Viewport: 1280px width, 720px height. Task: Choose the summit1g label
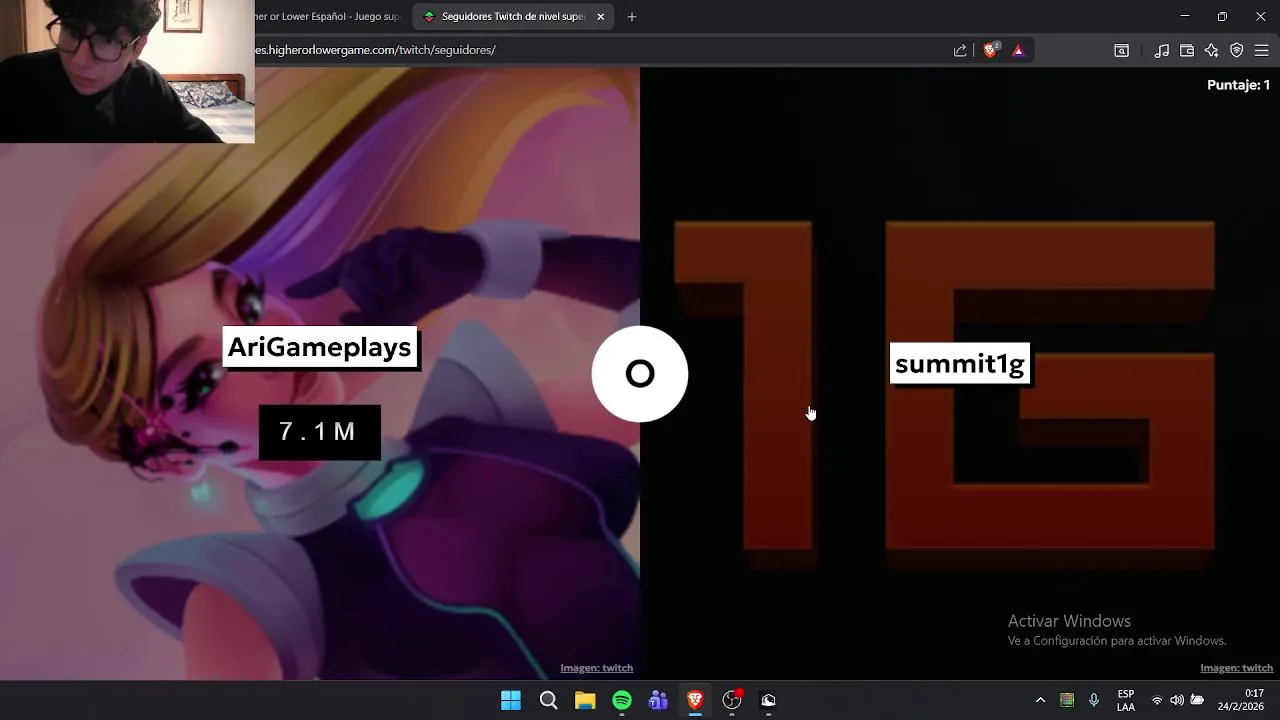[x=959, y=364]
